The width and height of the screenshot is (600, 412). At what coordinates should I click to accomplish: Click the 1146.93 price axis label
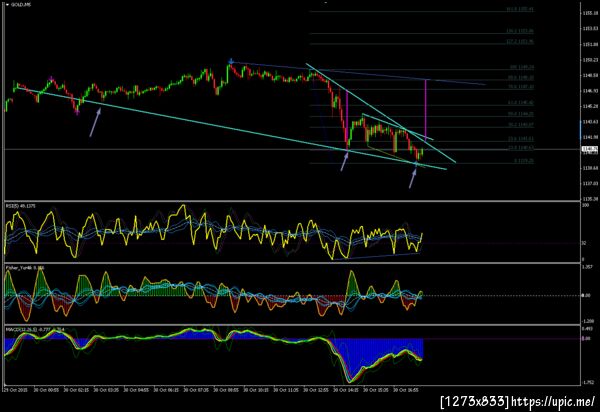[x=590, y=91]
